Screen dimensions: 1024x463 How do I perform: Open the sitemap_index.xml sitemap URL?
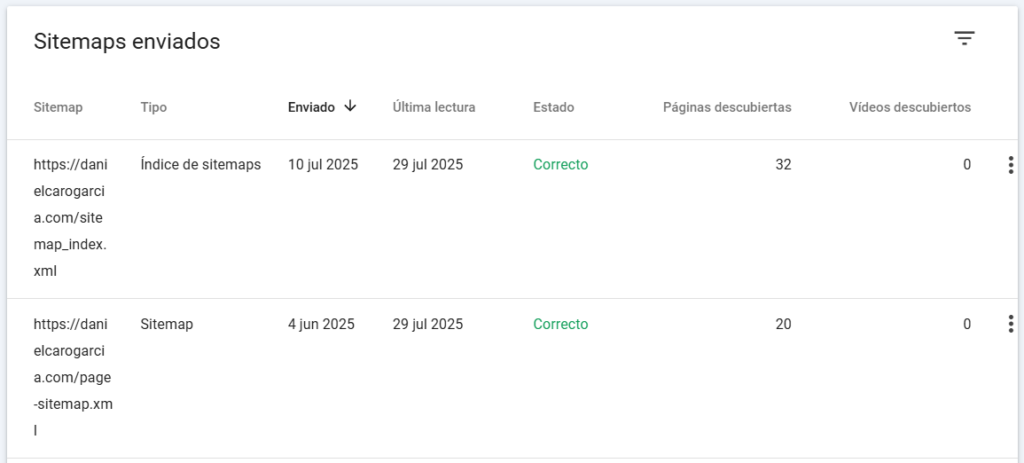pos(71,218)
